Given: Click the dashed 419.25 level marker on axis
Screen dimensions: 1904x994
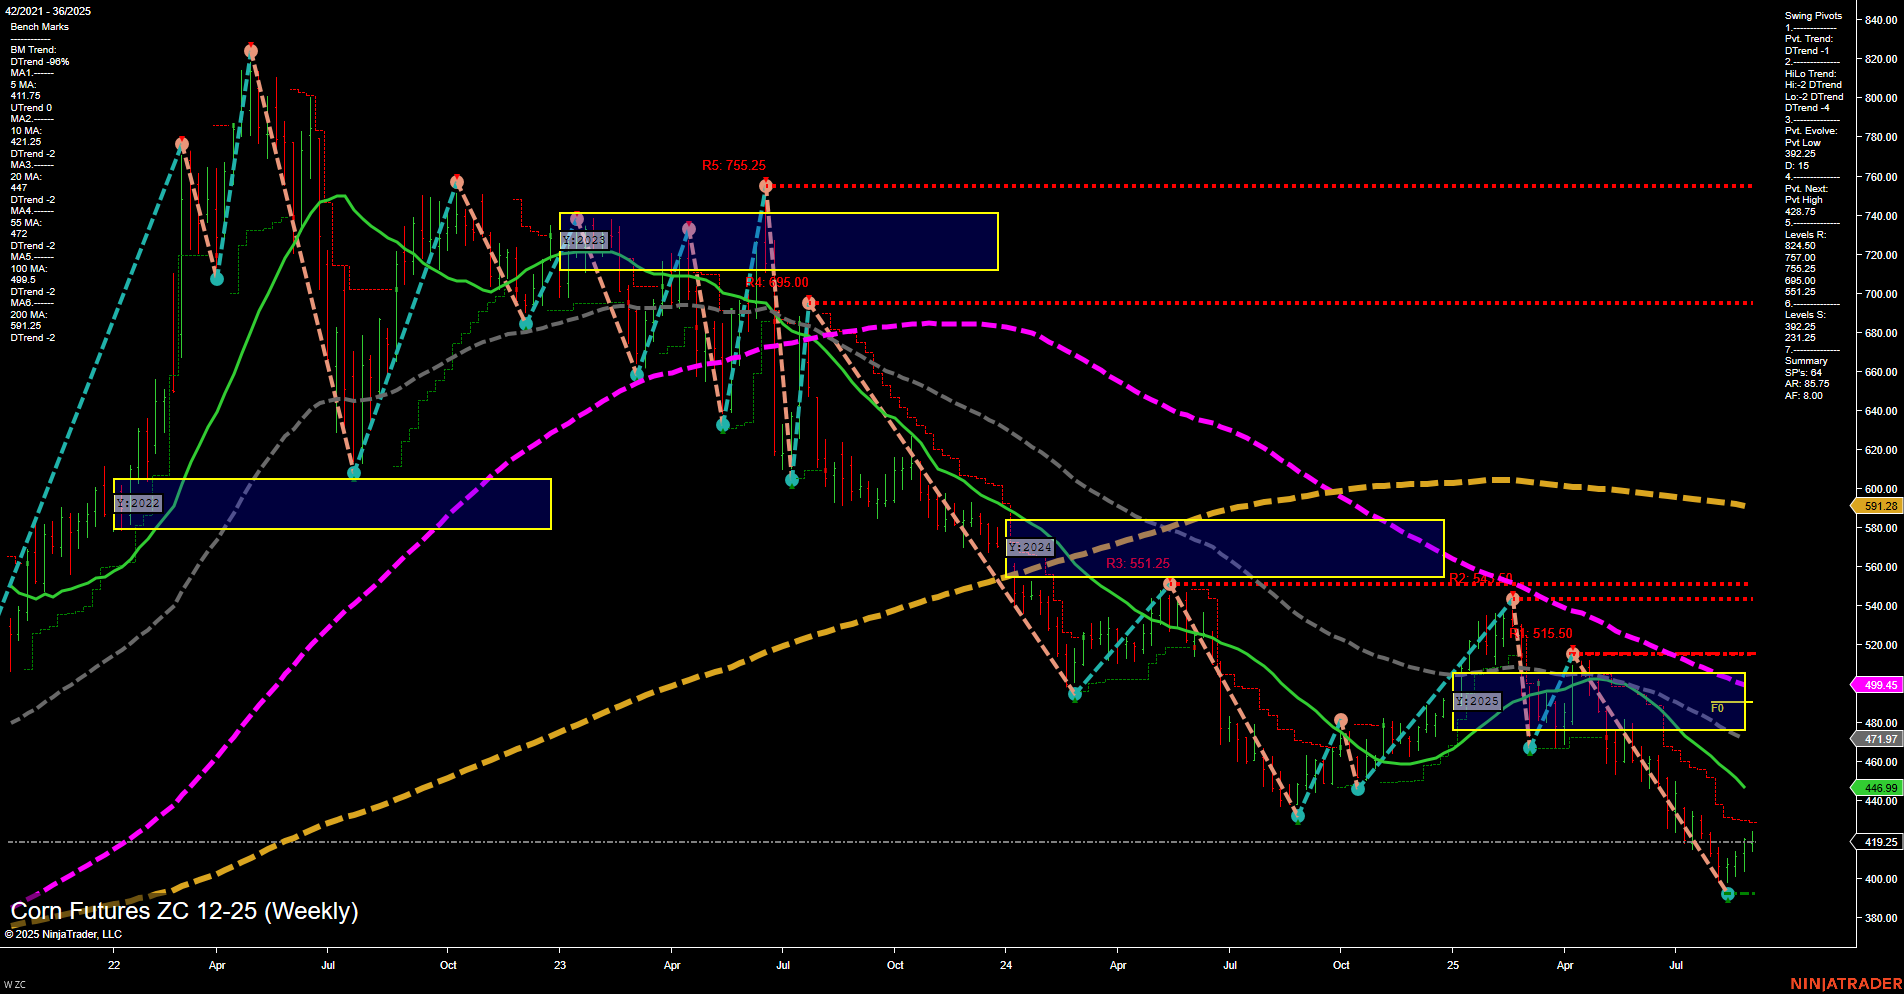Looking at the screenshot, I should pyautogui.click(x=1874, y=843).
